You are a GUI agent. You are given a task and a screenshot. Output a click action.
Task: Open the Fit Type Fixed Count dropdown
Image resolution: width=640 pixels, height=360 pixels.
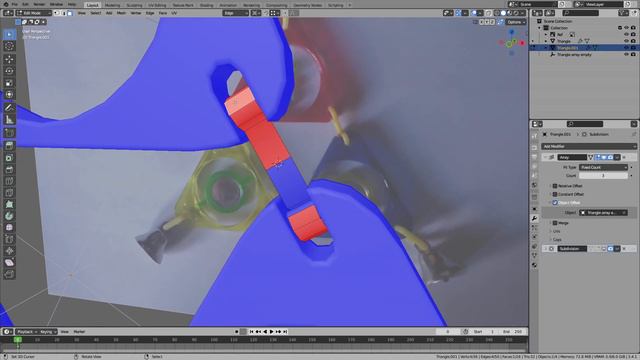click(x=603, y=167)
